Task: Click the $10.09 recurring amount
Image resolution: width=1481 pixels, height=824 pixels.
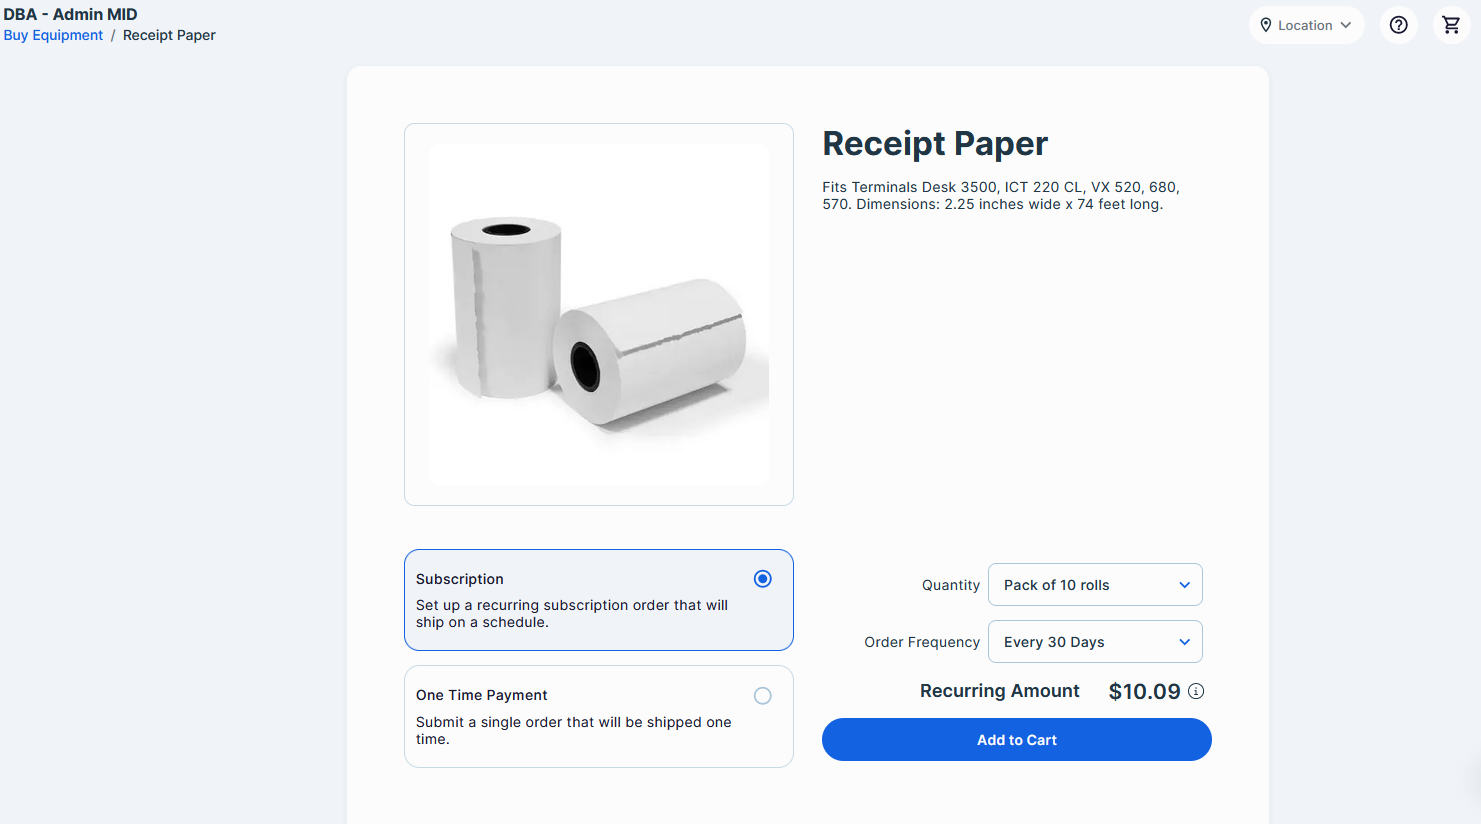Action: click(x=1144, y=691)
